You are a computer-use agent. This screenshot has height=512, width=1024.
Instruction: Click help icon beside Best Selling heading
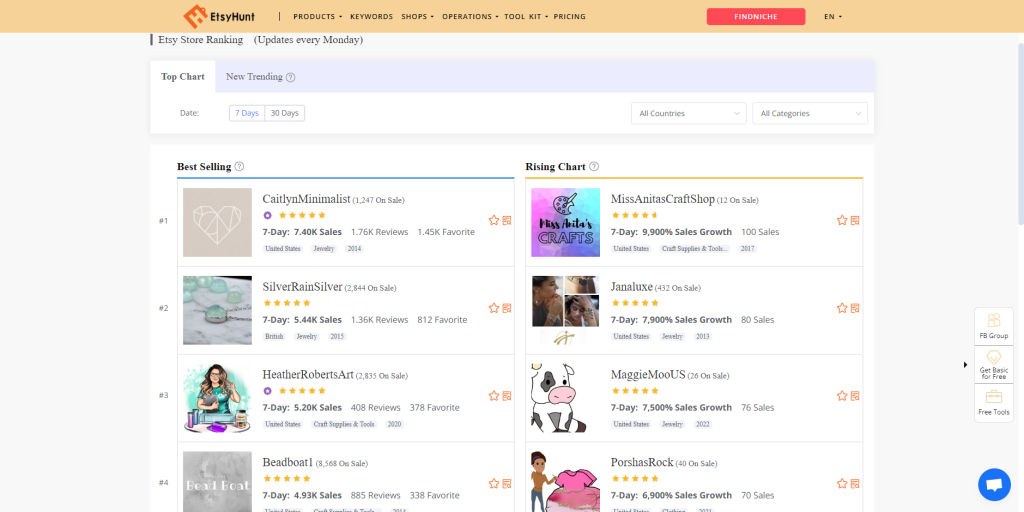pyautogui.click(x=240, y=167)
